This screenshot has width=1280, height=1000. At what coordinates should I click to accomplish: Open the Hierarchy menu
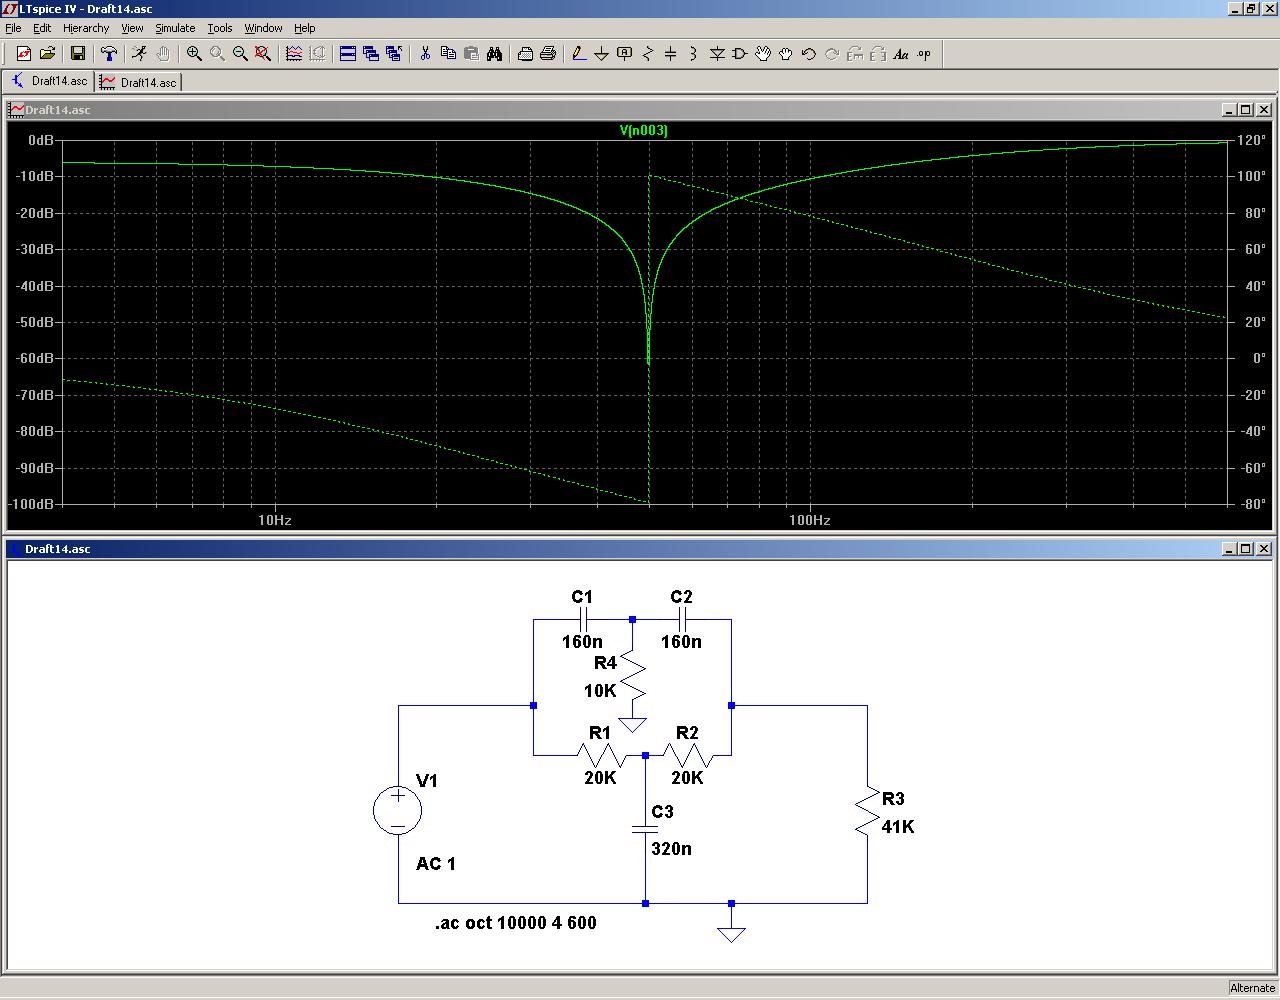(x=86, y=28)
